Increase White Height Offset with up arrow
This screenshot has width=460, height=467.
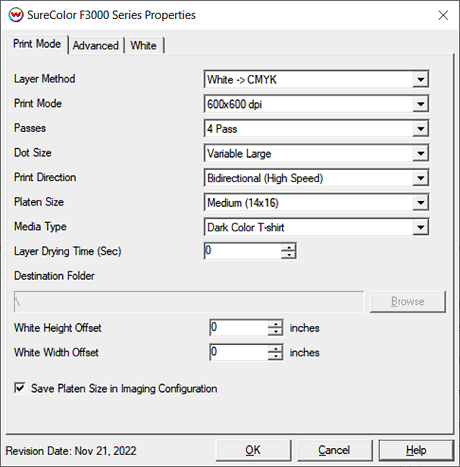pyautogui.click(x=275, y=324)
